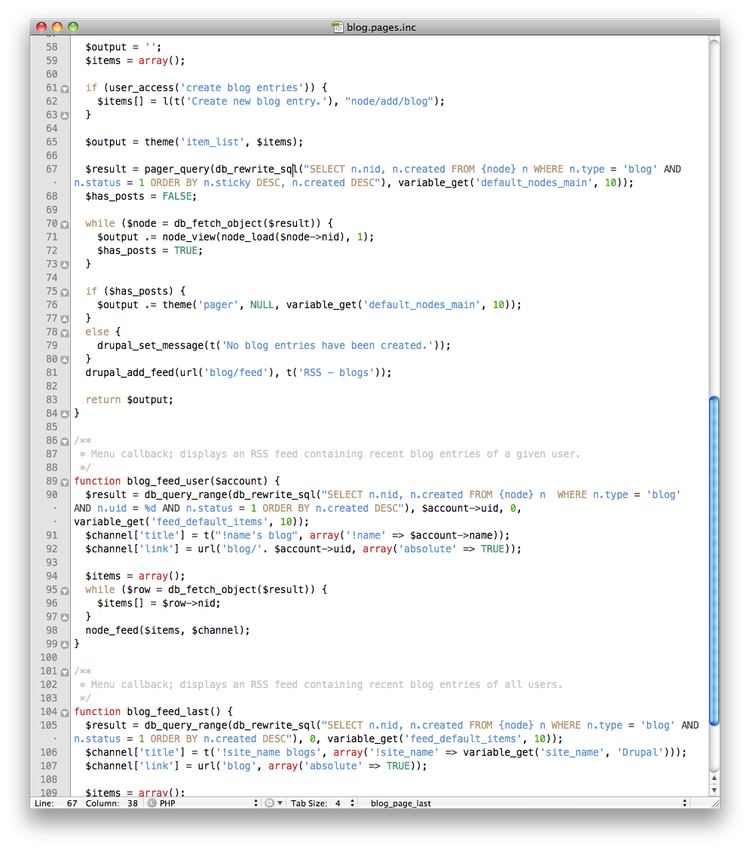Click '$row->nid;' on line 96
This screenshot has width=750, height=850.
tap(191, 603)
